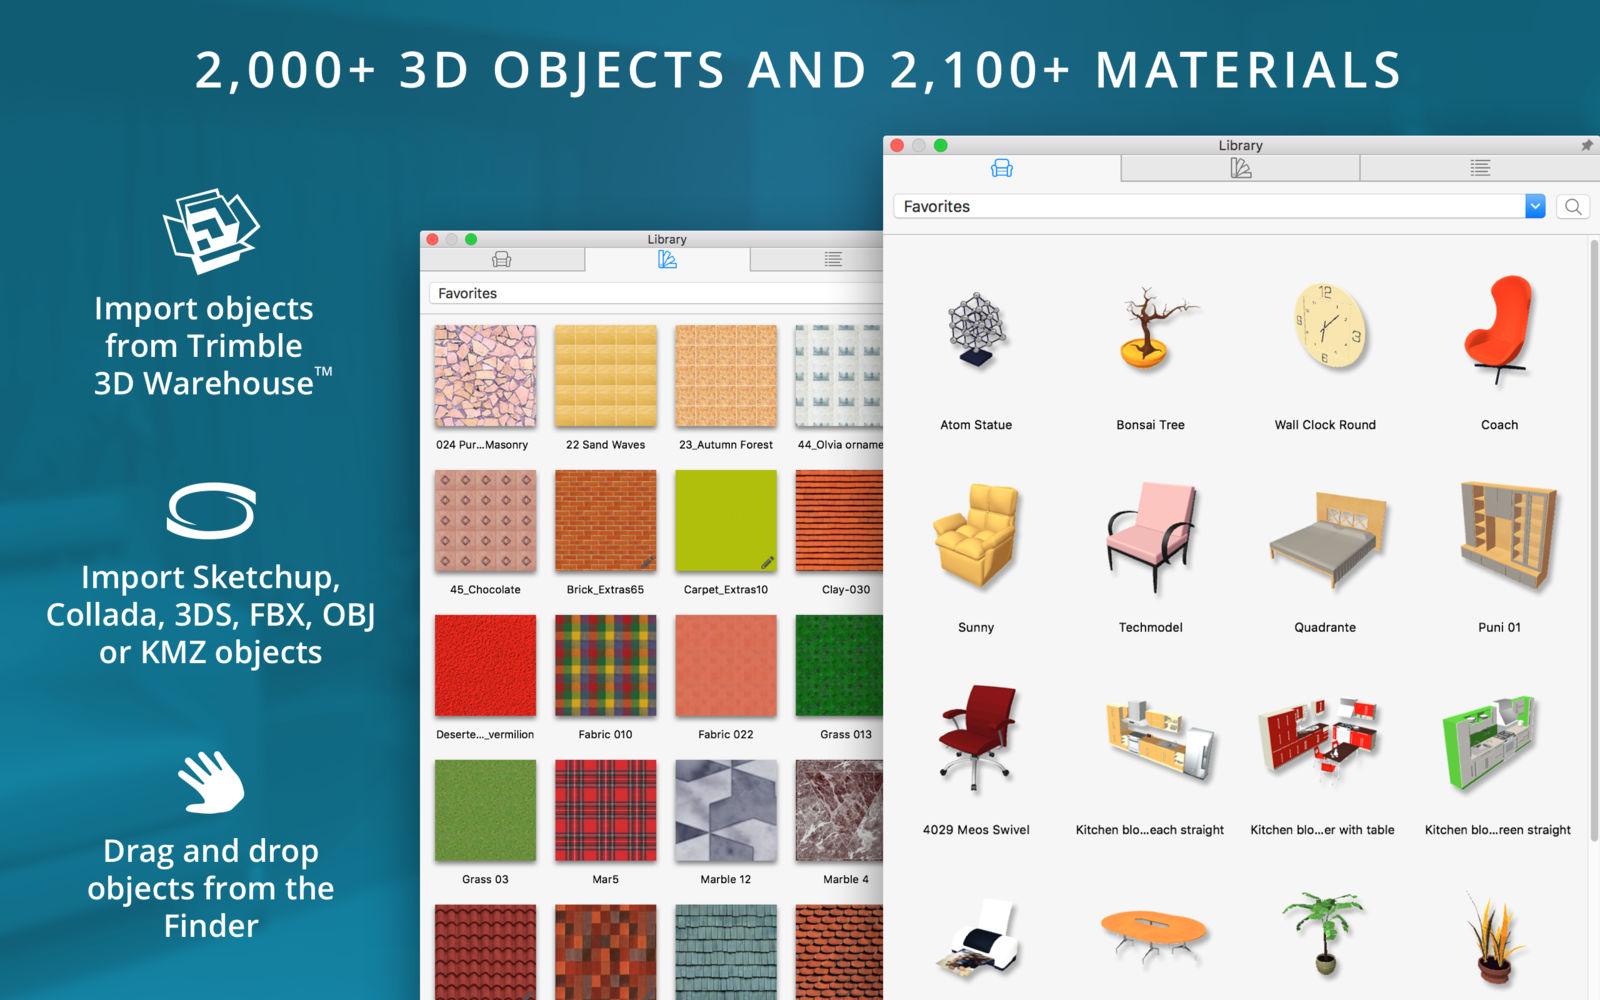Image resolution: width=1600 pixels, height=1000 pixels.
Task: Click Favorites field in back Library window
Action: click(656, 293)
